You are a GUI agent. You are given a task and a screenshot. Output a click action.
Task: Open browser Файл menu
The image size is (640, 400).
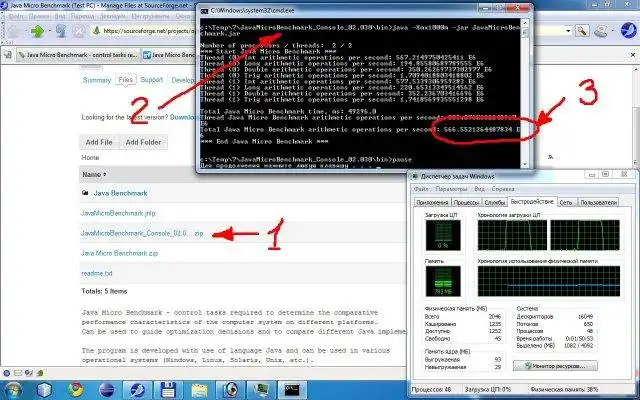click(16, 16)
